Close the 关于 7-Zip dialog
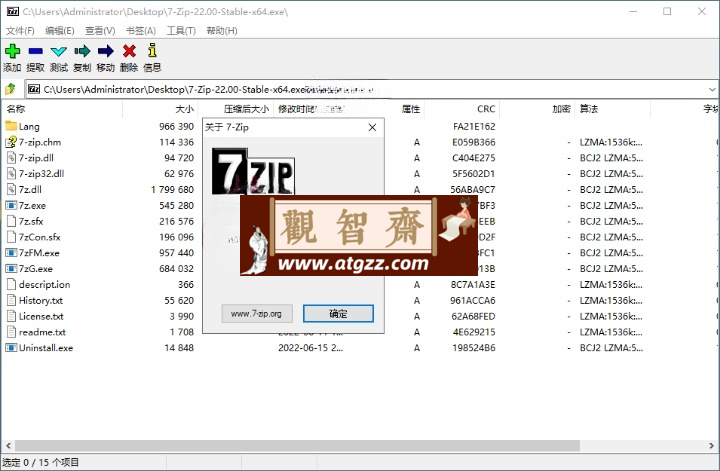This screenshot has width=720, height=471. [372, 127]
